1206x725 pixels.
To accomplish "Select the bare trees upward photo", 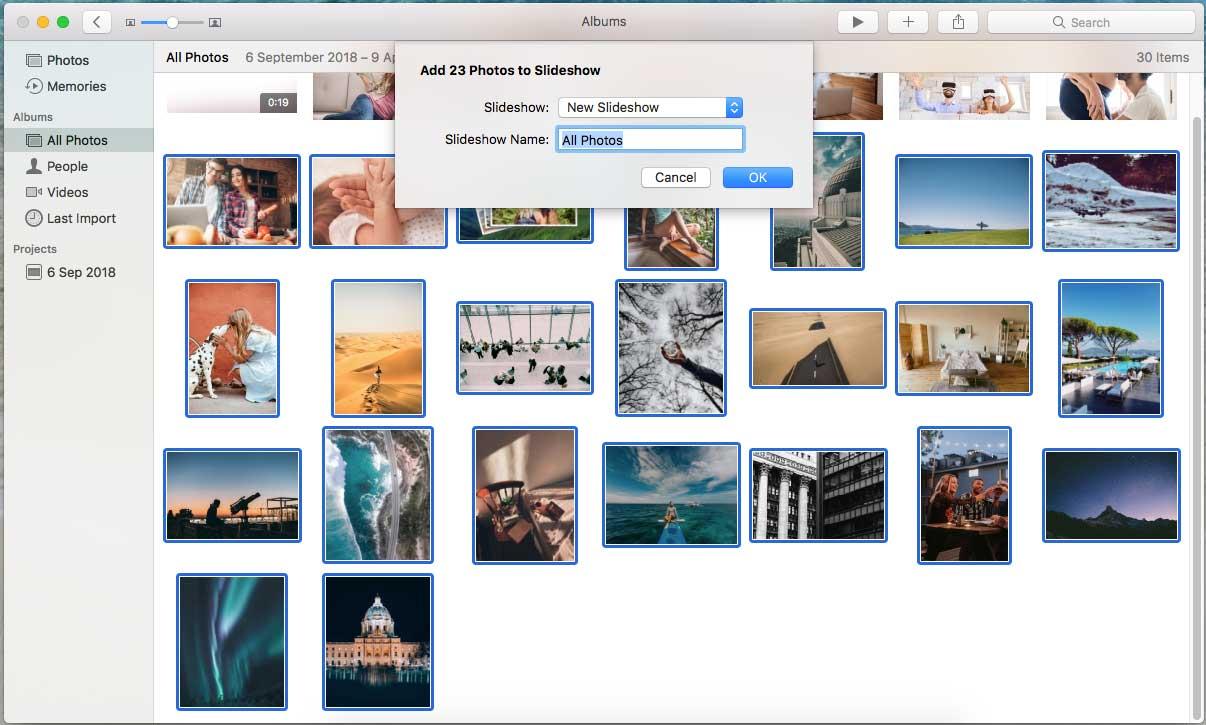I will 671,348.
